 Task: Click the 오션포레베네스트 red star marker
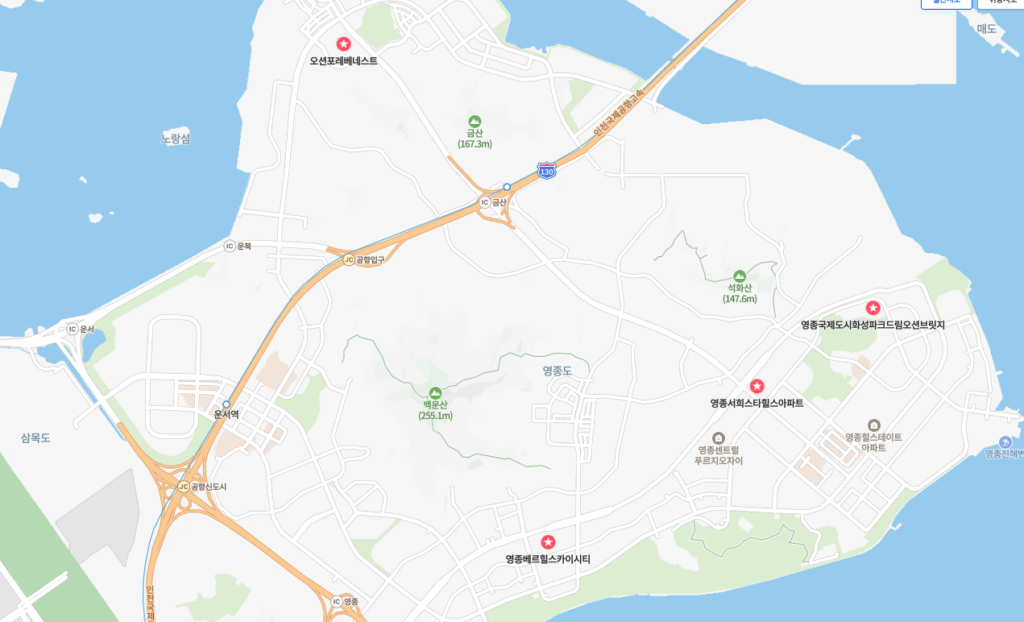pyautogui.click(x=344, y=44)
